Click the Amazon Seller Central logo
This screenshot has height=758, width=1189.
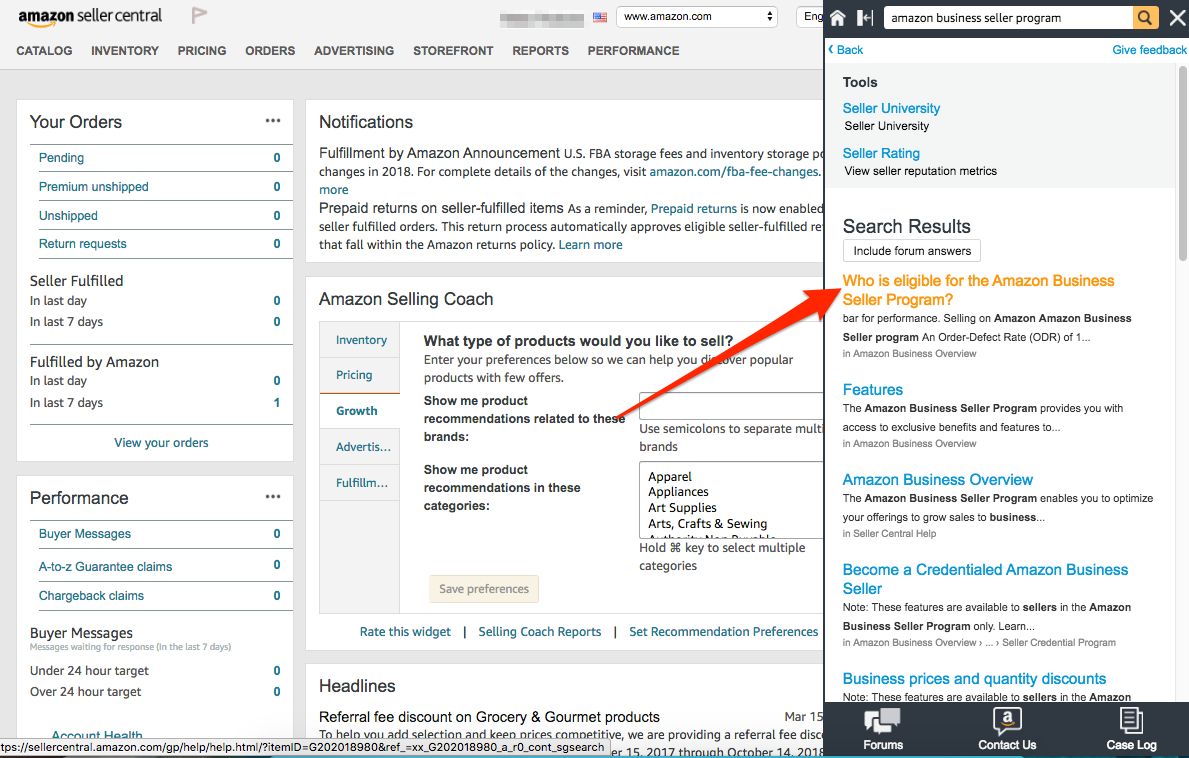90,17
